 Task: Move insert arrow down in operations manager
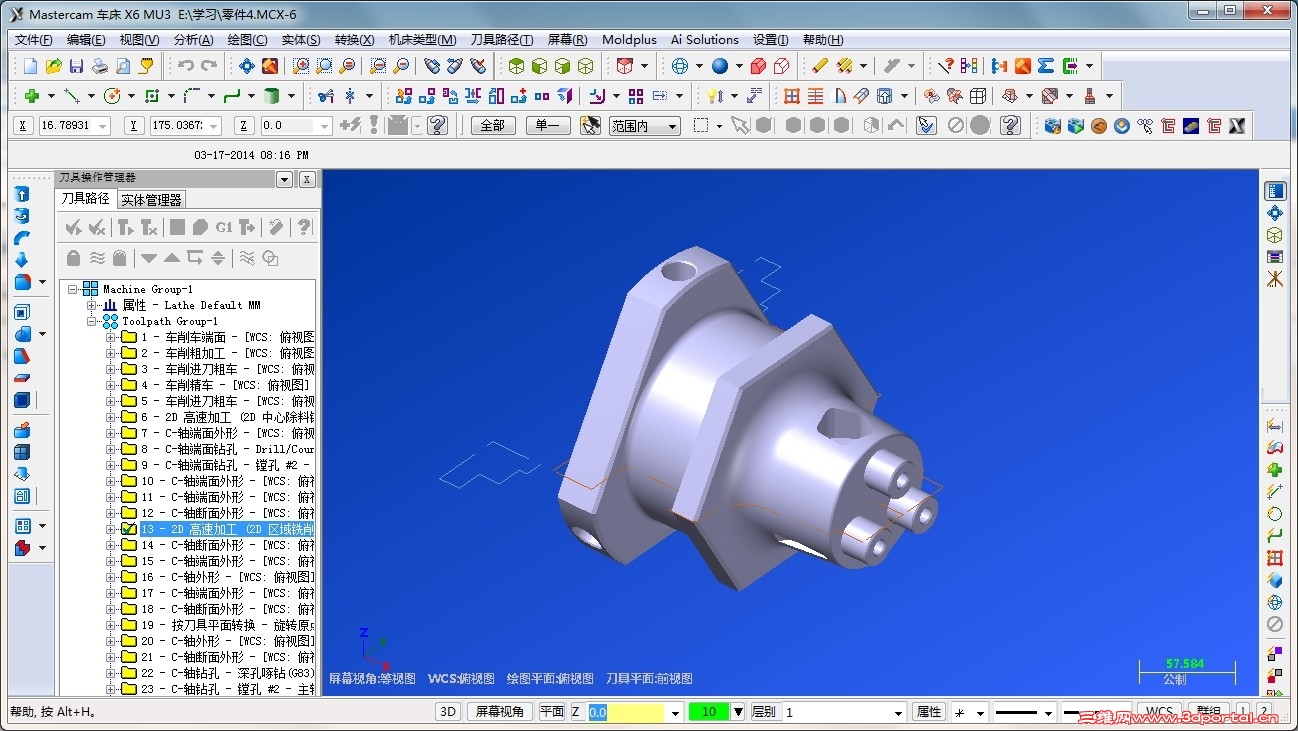(149, 258)
